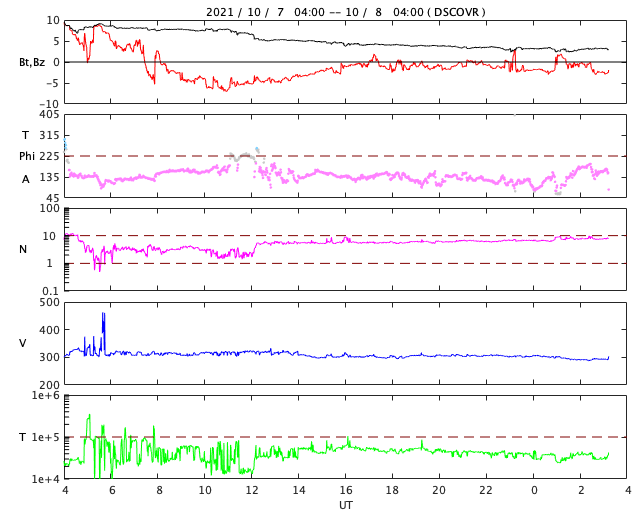640x512 pixels.
Task: Click the '300' tick in velocity panel
Action: coord(49,357)
